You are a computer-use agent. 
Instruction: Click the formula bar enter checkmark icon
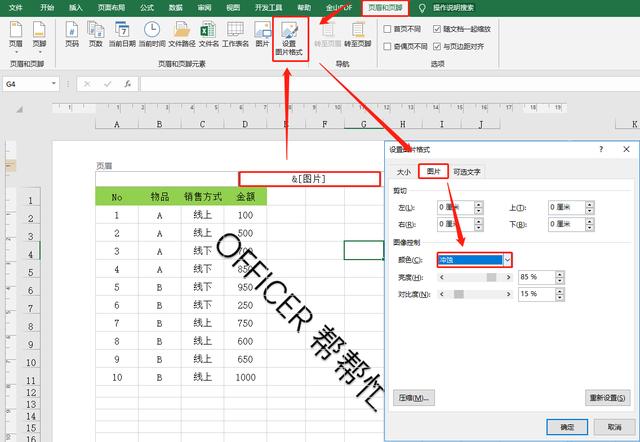[x=107, y=84]
